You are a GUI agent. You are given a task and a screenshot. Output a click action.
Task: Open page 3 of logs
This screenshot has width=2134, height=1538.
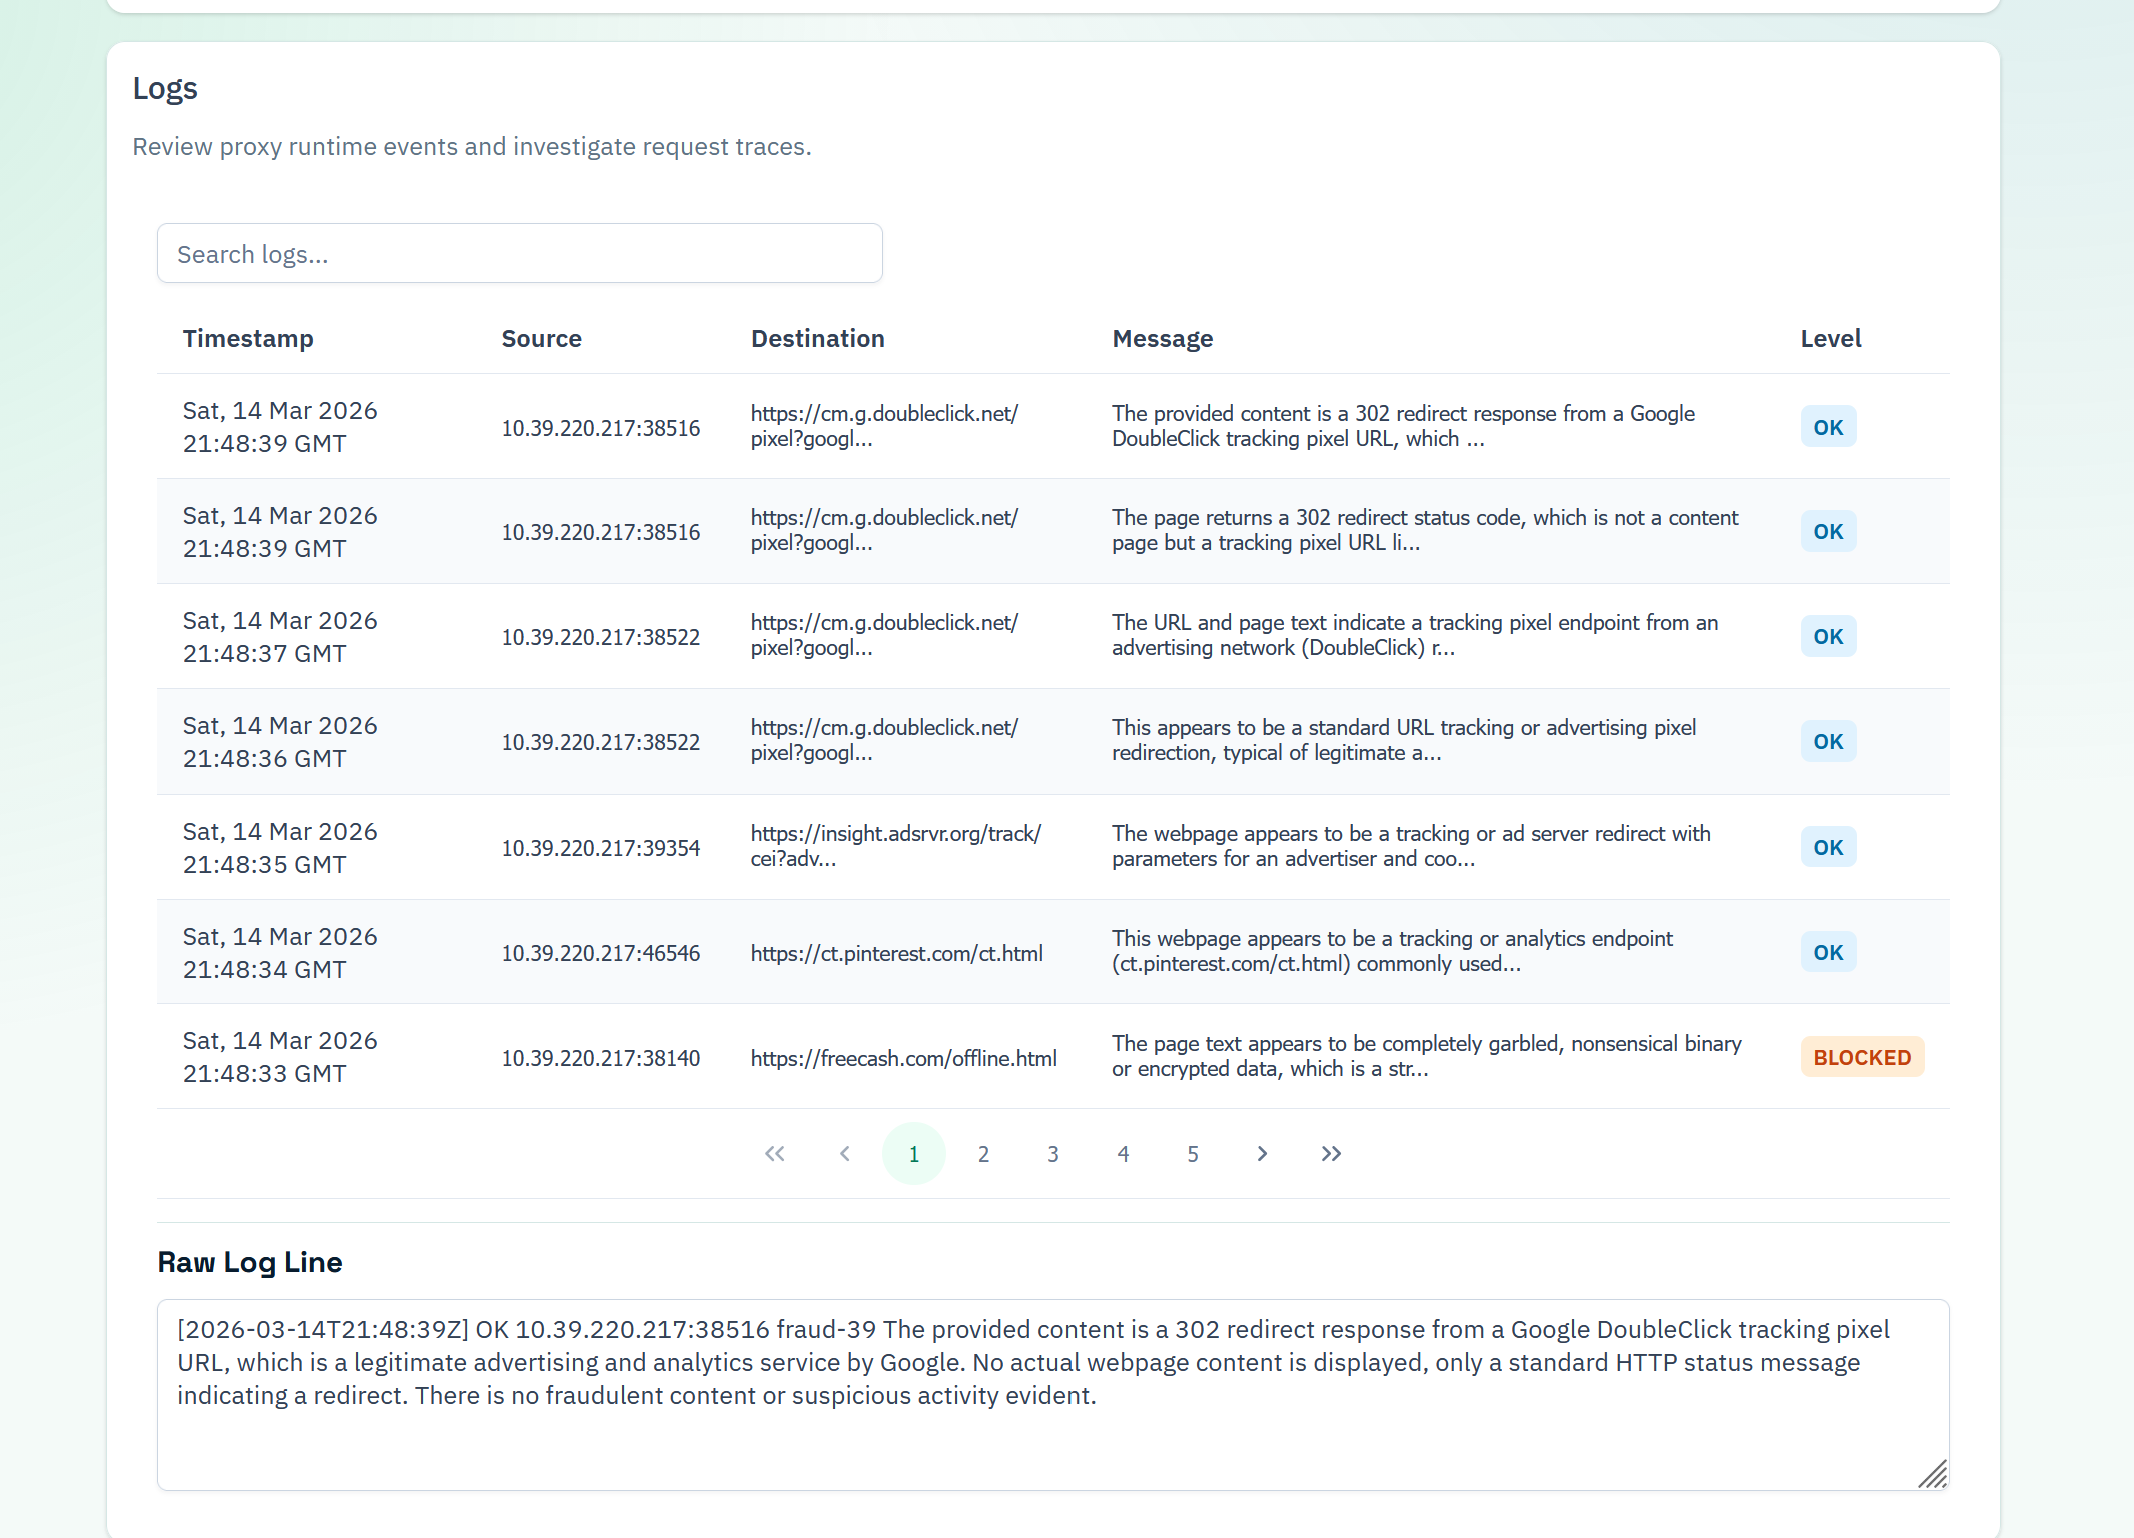[1053, 1153]
